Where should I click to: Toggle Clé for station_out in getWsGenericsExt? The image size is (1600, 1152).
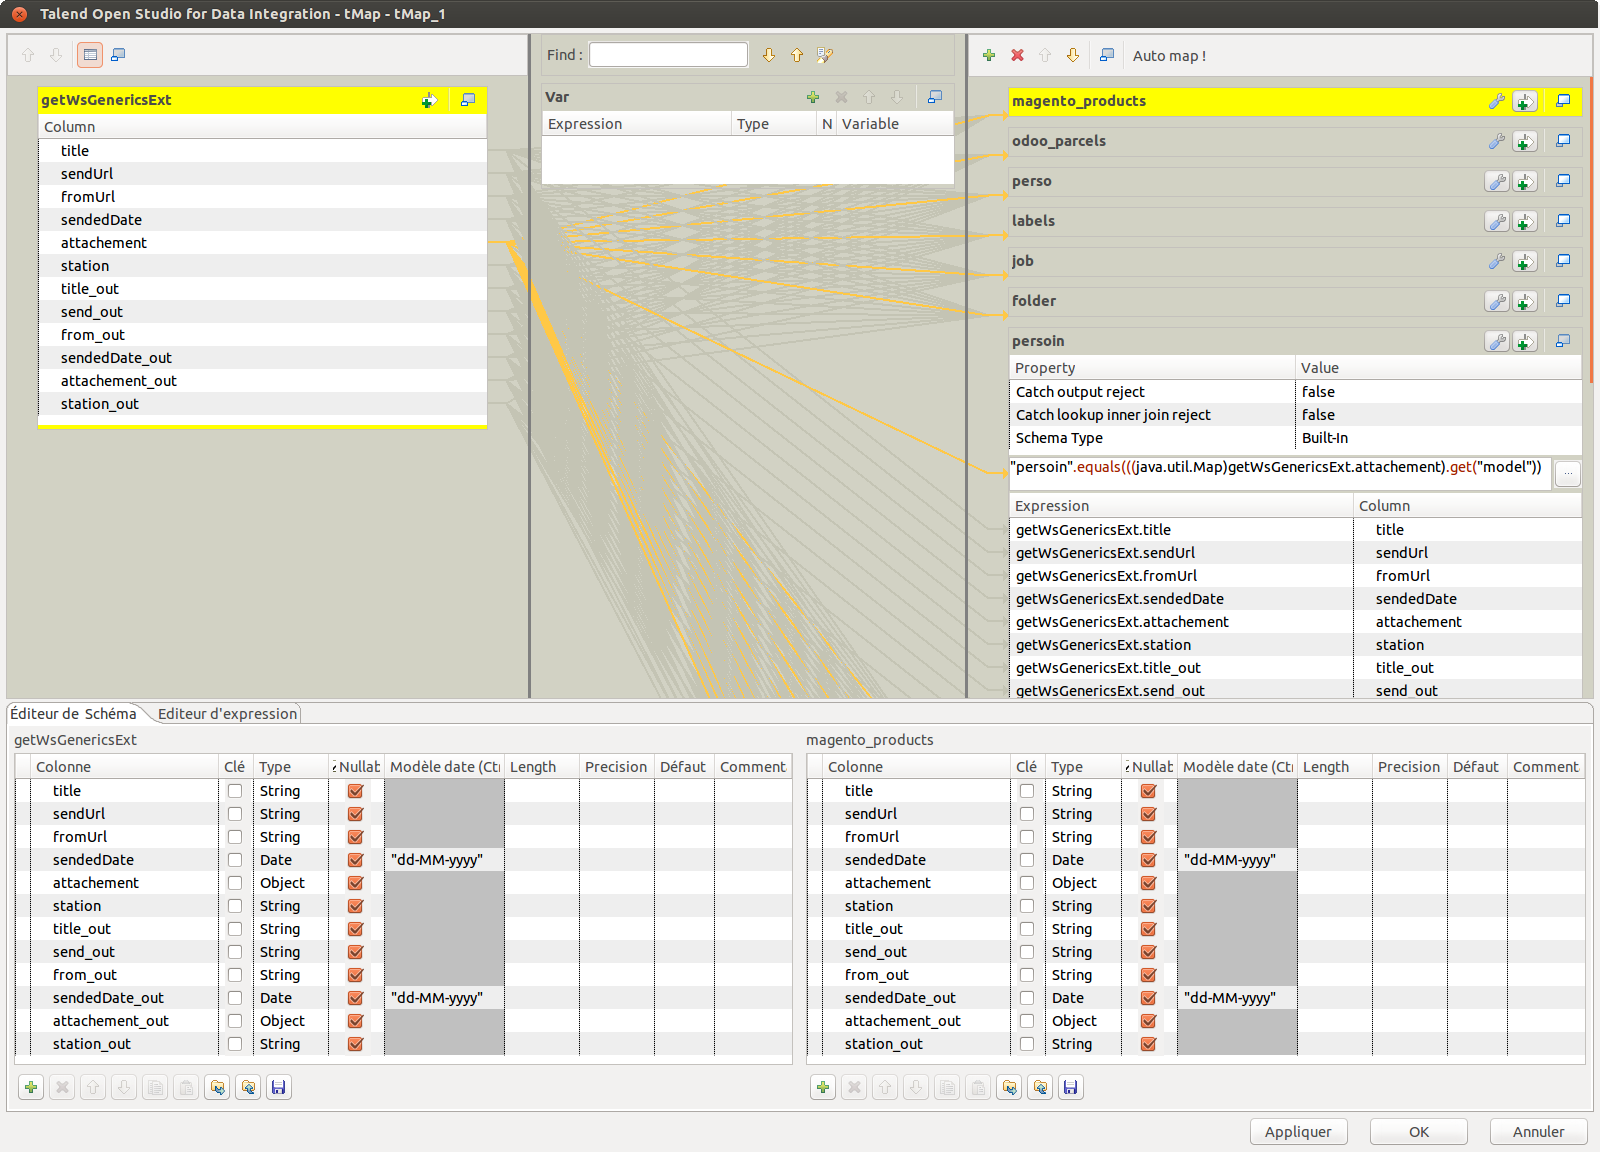[x=235, y=1044]
